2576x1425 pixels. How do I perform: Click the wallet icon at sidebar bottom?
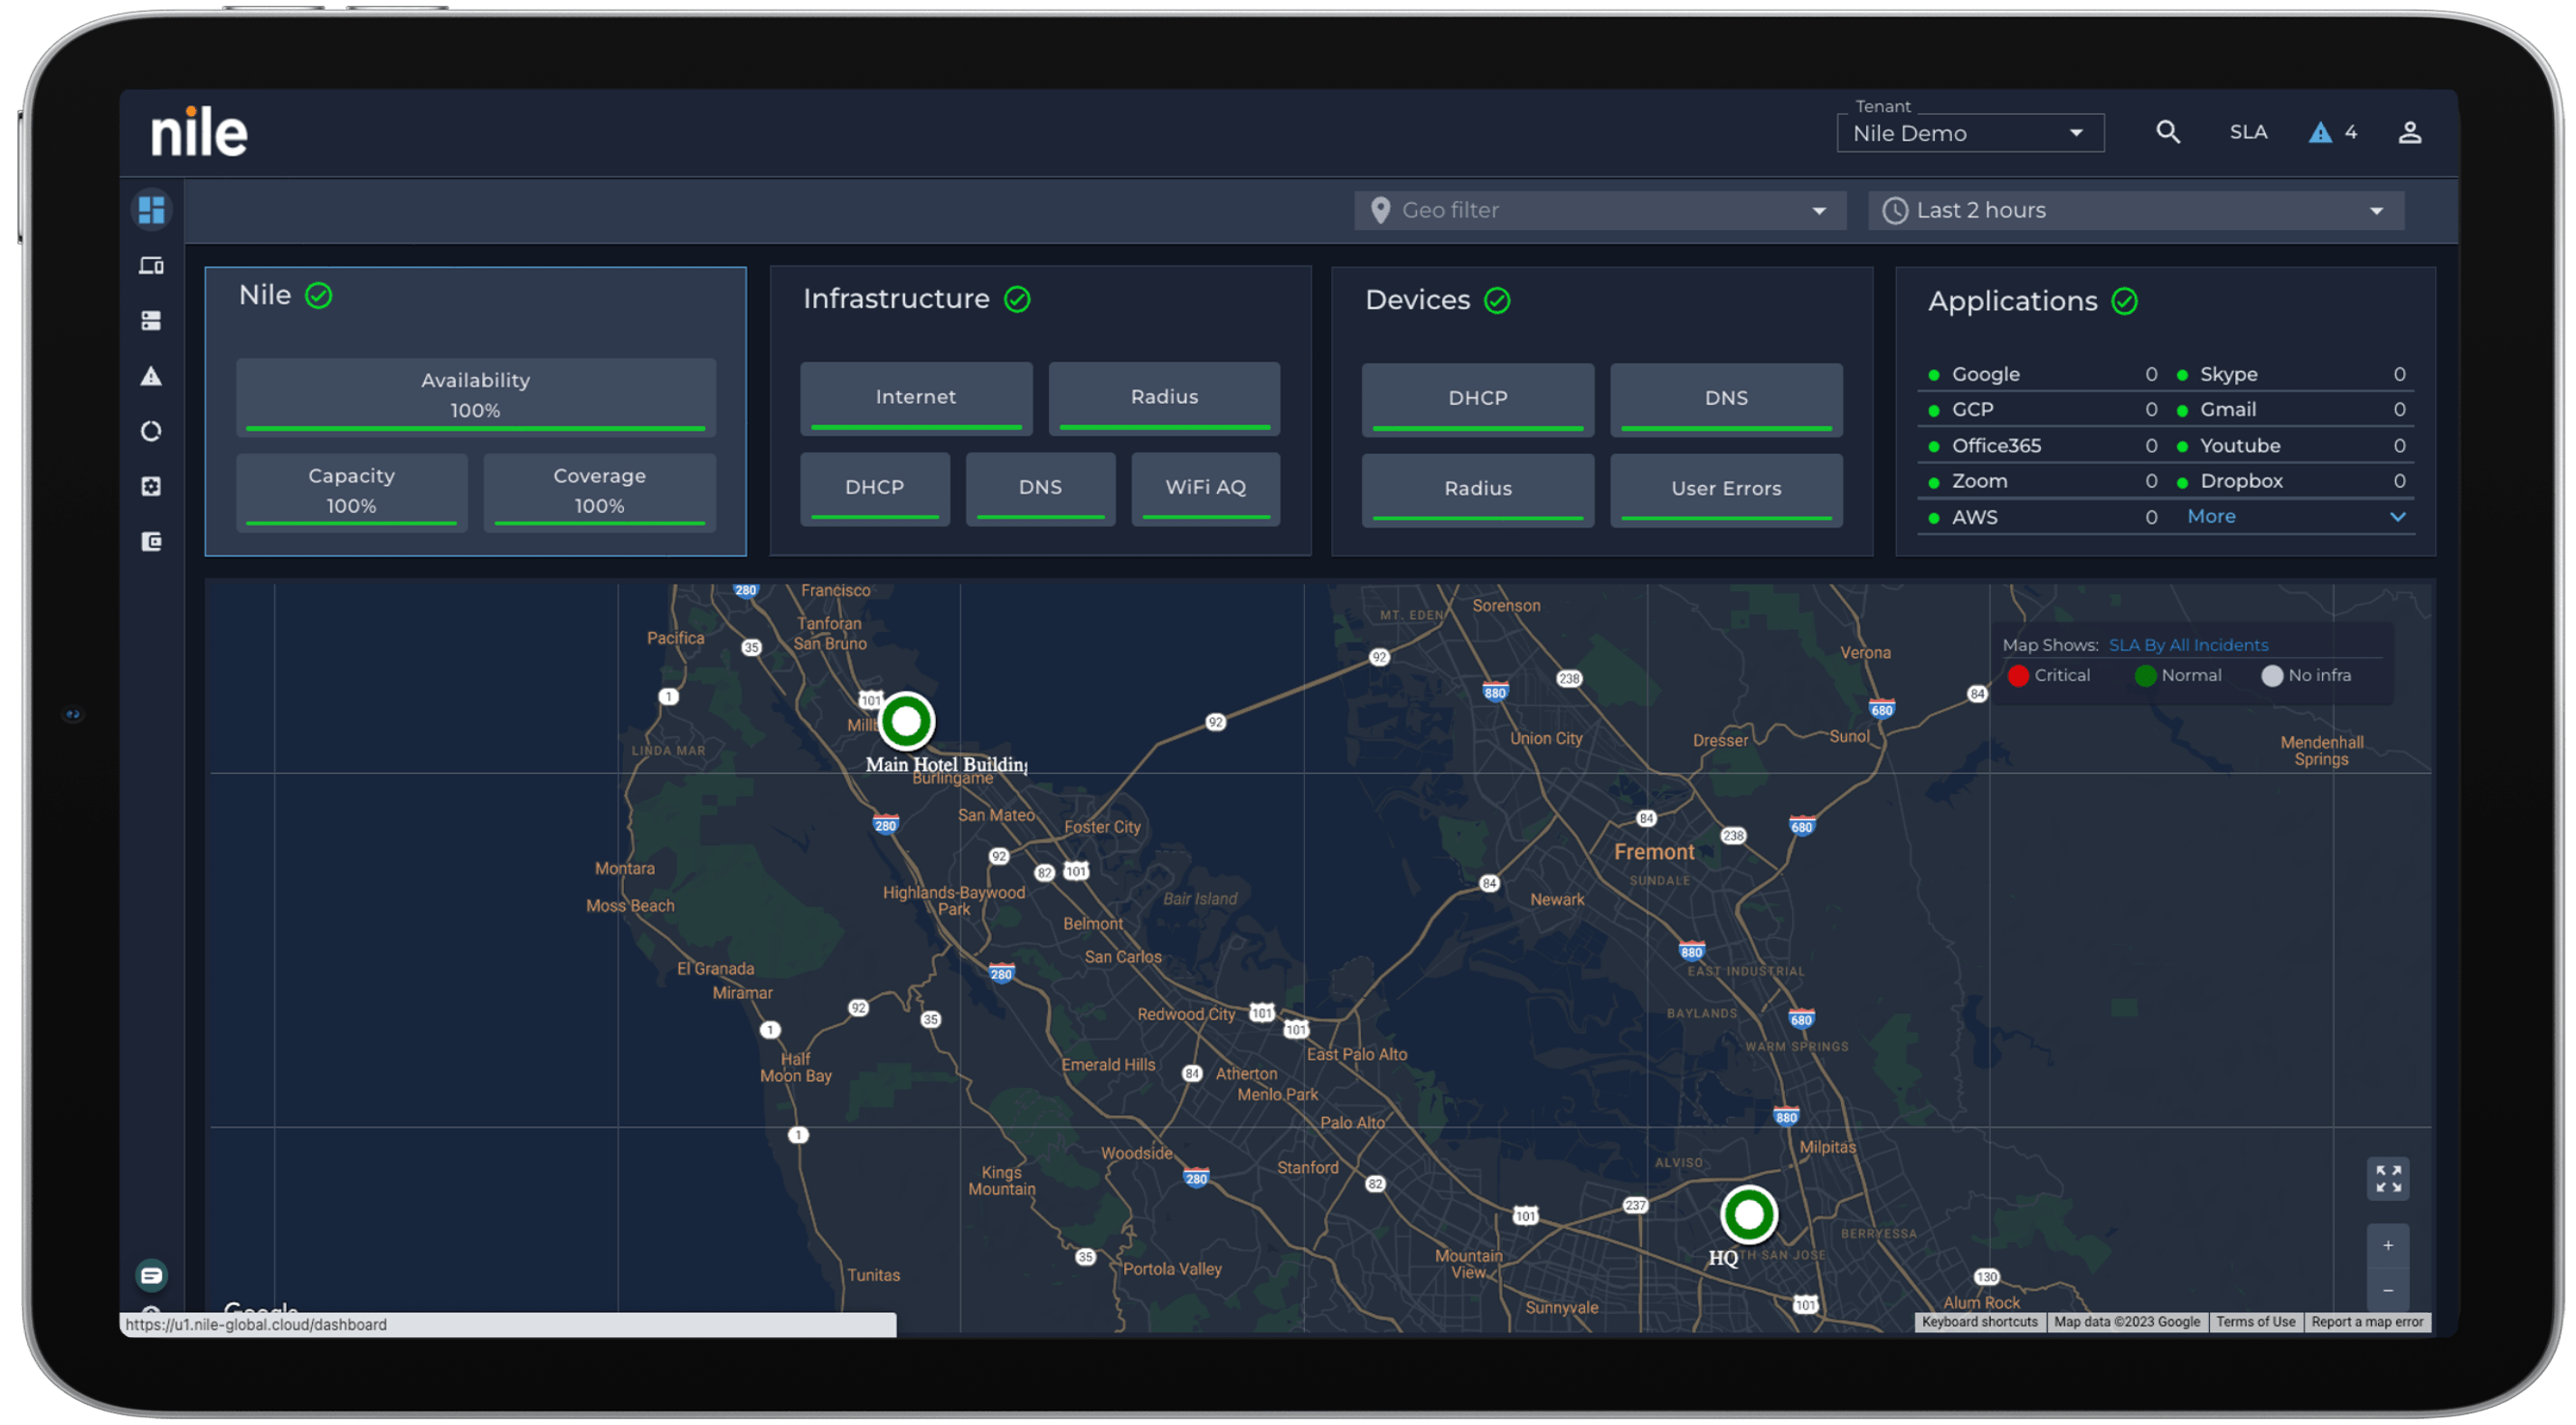(151, 541)
